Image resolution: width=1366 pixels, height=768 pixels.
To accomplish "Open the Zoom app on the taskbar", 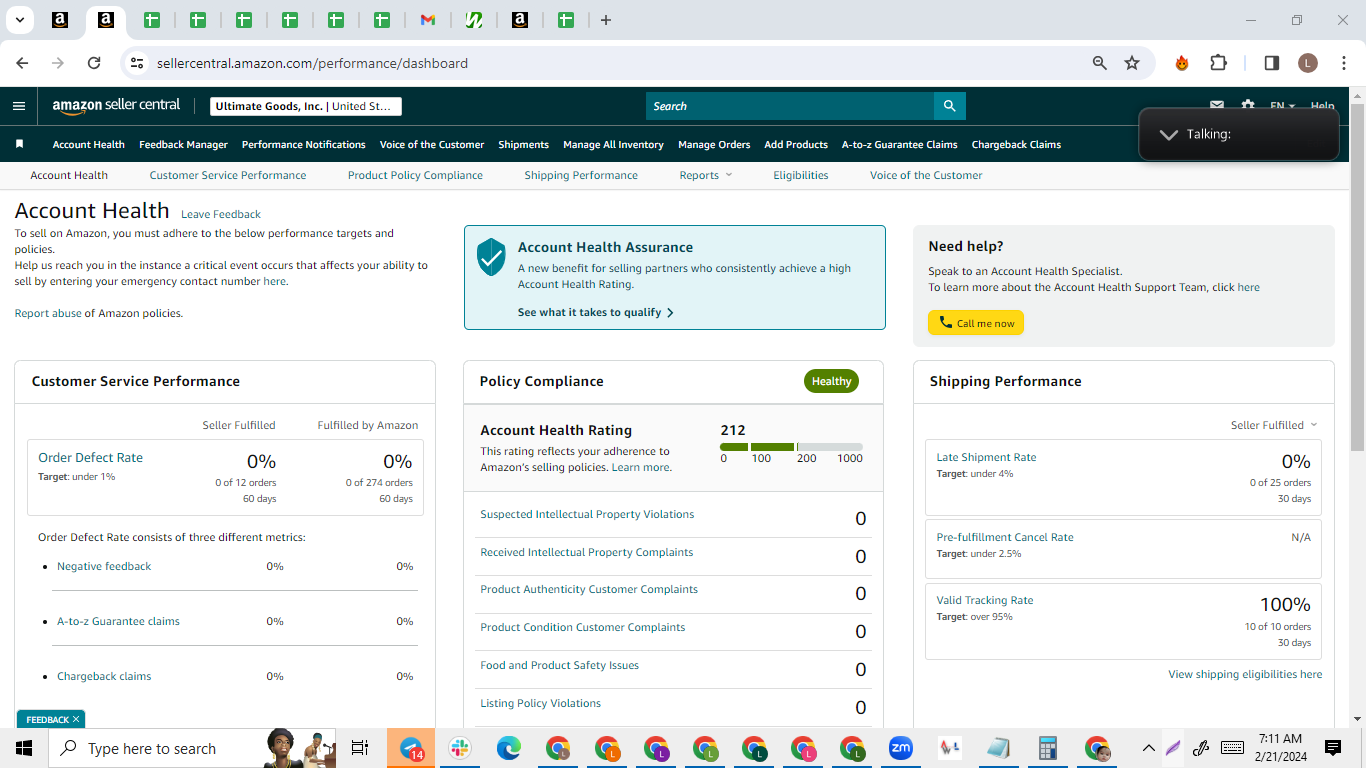I will point(901,748).
